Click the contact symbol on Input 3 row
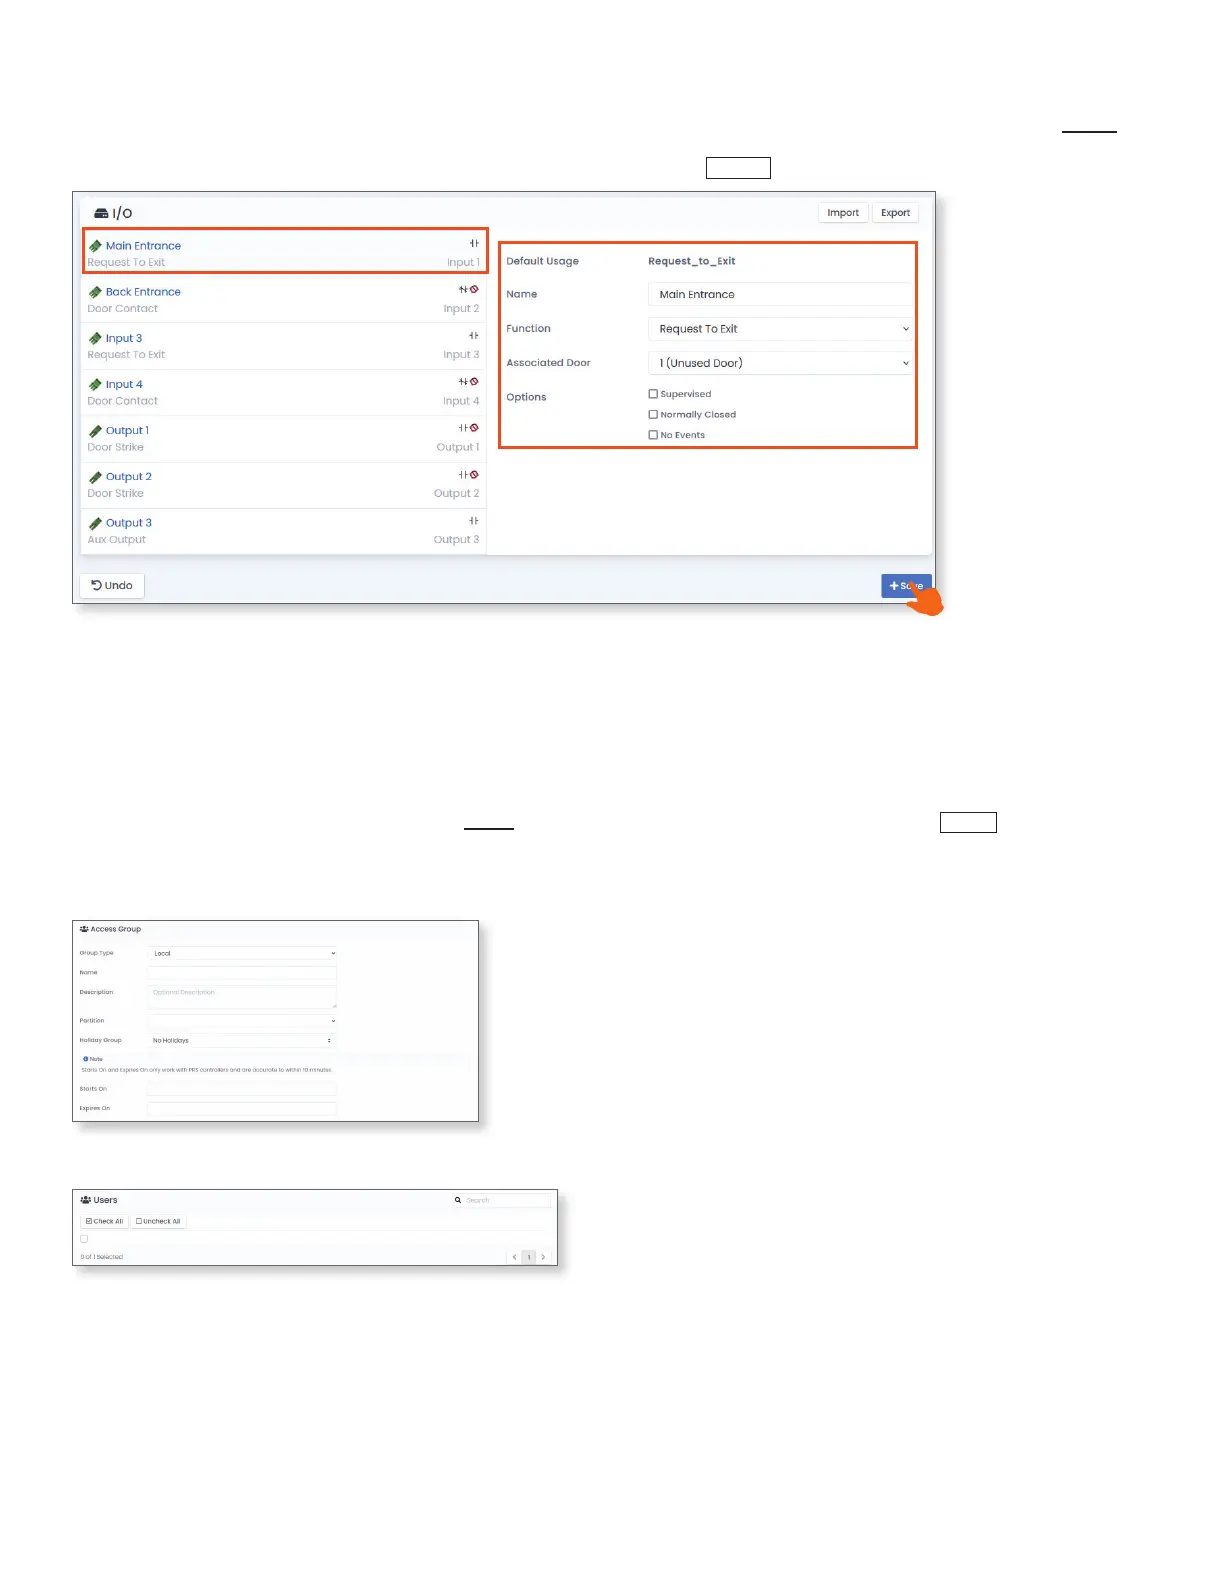Image resolution: width=1224 pixels, height=1584 pixels. pyautogui.click(x=474, y=335)
